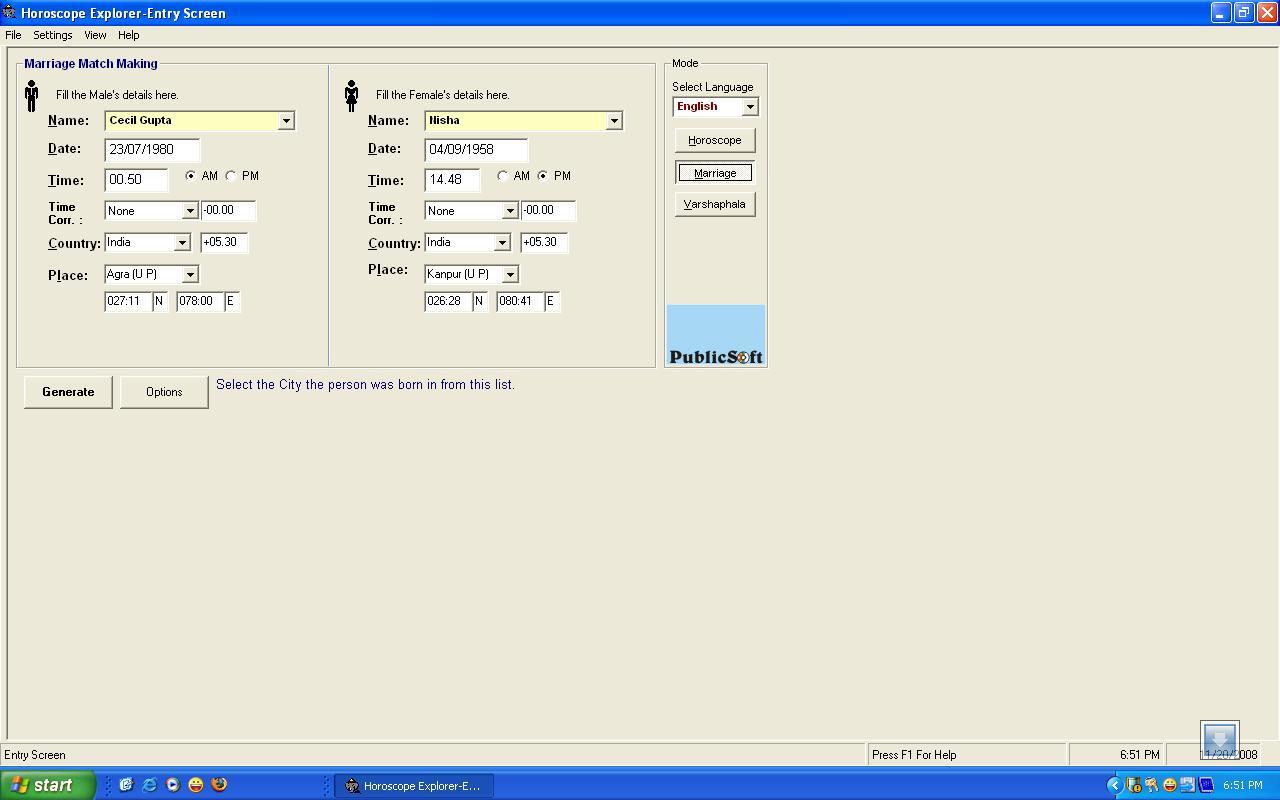Expand the female Name dropdown showing Nisha

click(x=614, y=121)
